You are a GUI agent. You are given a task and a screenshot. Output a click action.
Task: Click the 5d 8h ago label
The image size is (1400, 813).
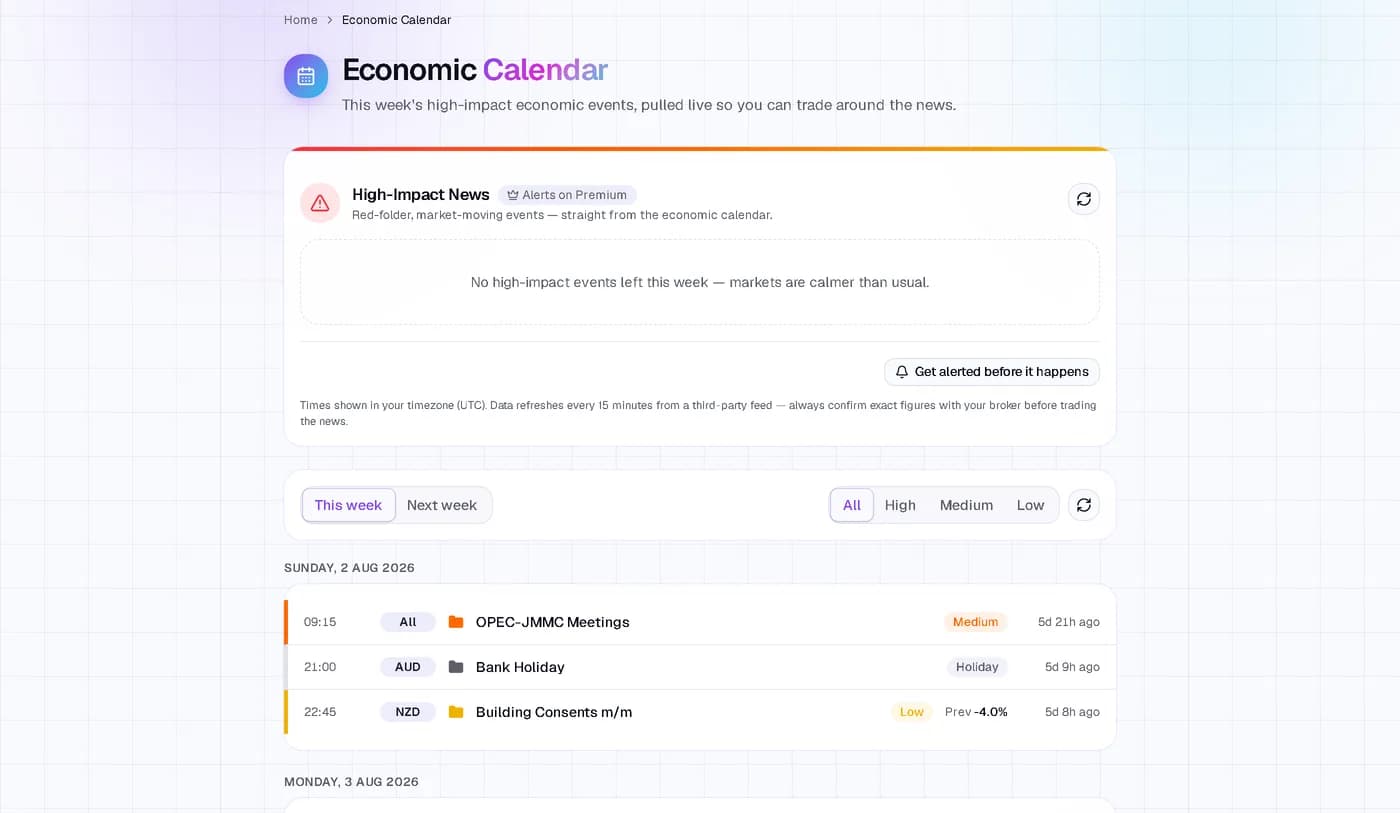pos(1072,712)
